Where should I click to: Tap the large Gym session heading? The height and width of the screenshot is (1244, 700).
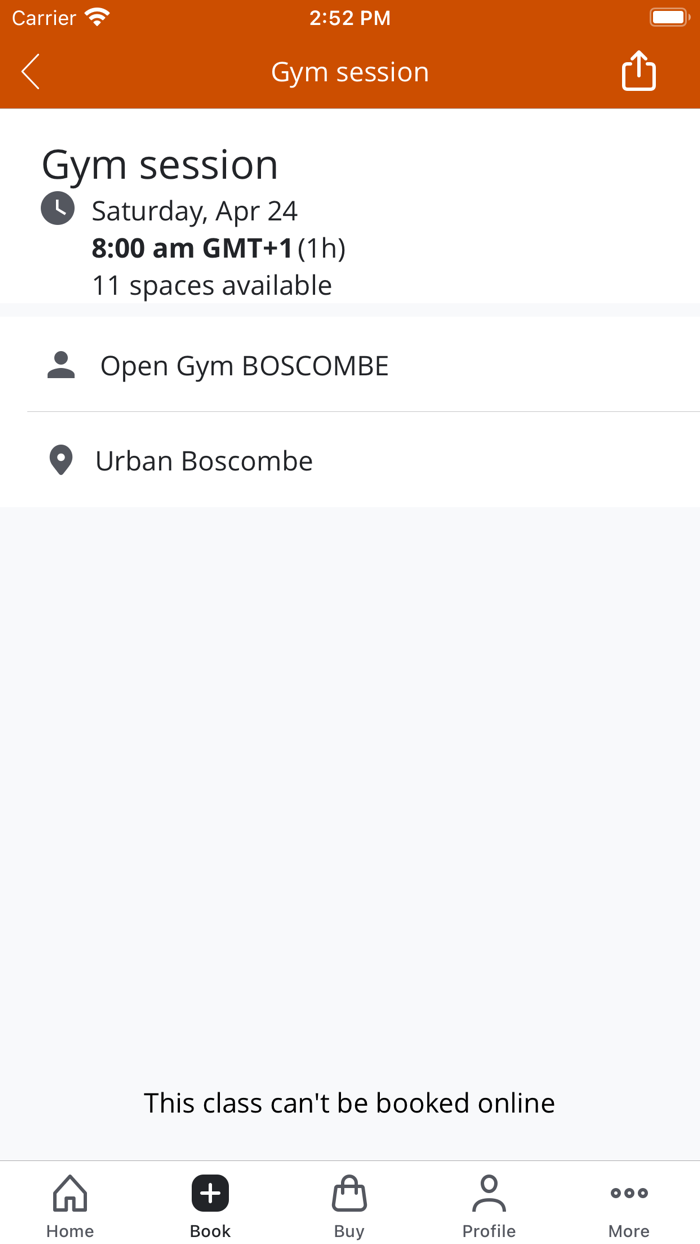160,165
